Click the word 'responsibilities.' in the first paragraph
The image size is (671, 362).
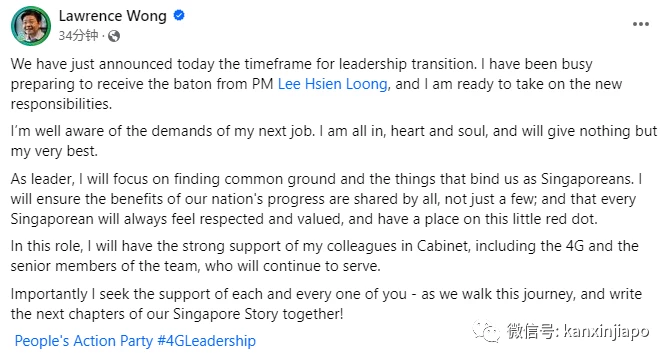[61, 104]
